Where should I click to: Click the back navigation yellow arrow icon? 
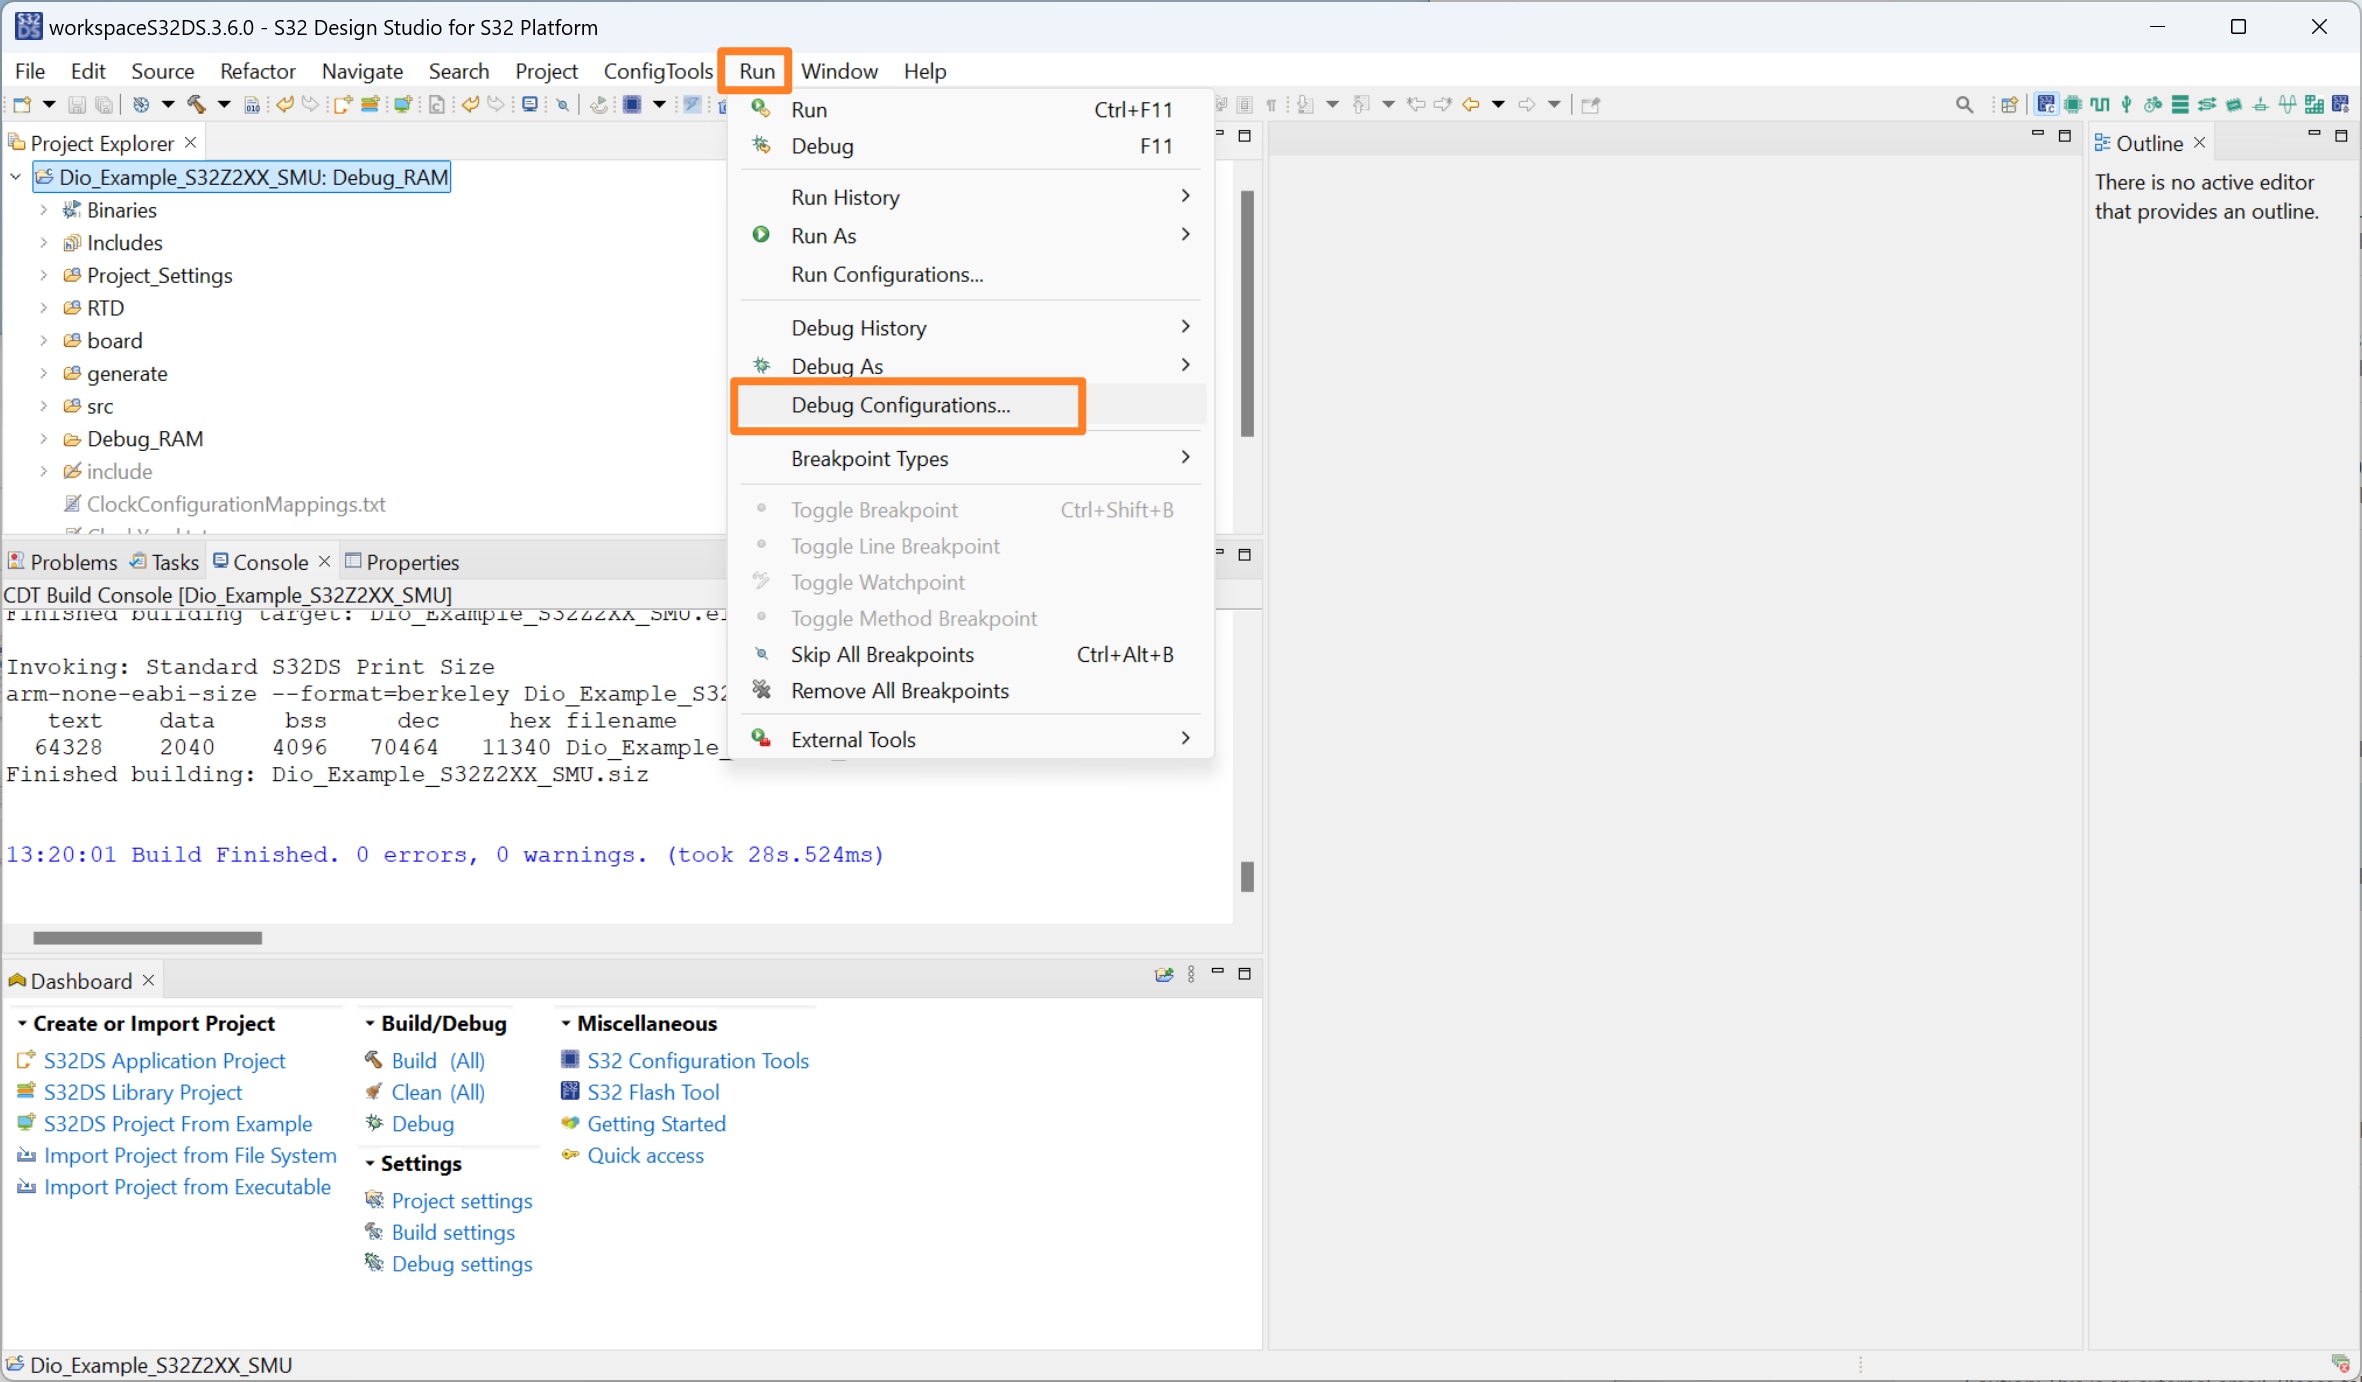point(1470,104)
